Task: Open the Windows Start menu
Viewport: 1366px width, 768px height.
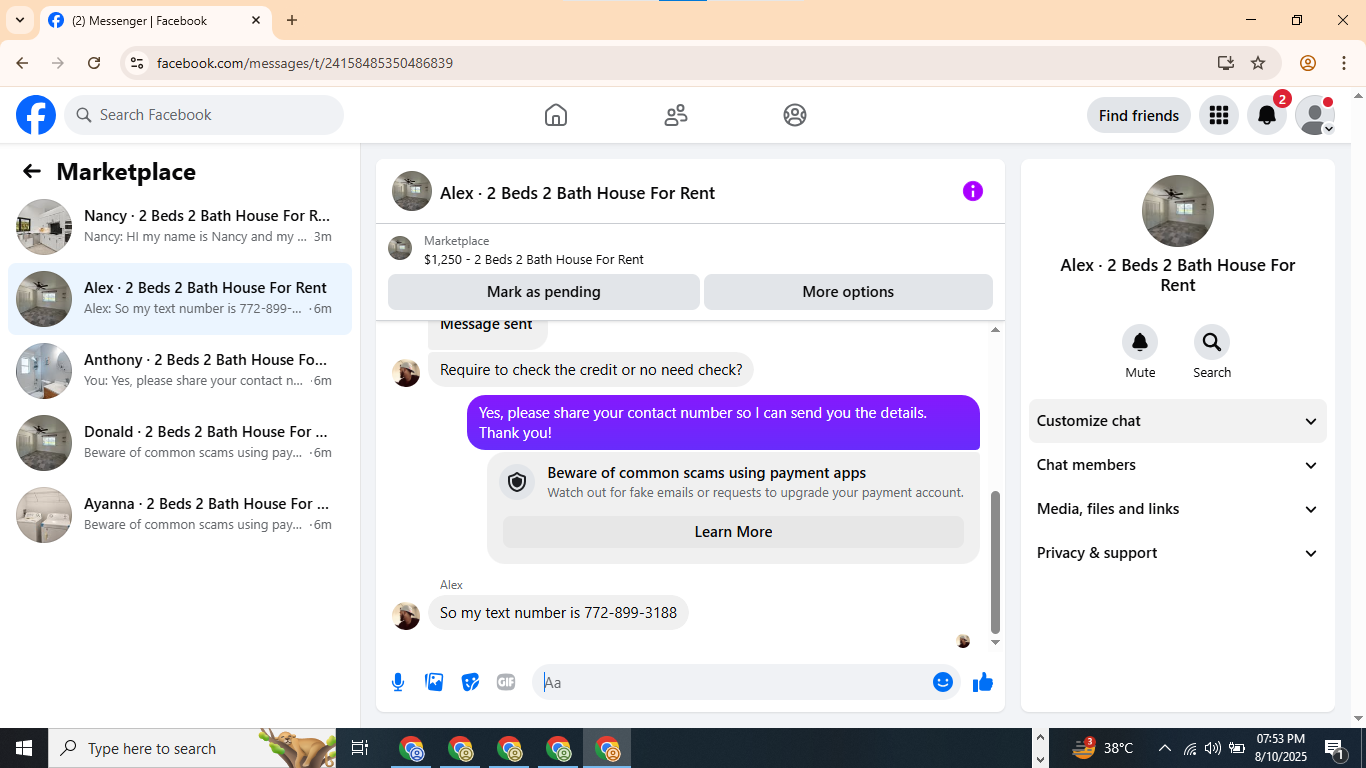Action: pyautogui.click(x=24, y=748)
